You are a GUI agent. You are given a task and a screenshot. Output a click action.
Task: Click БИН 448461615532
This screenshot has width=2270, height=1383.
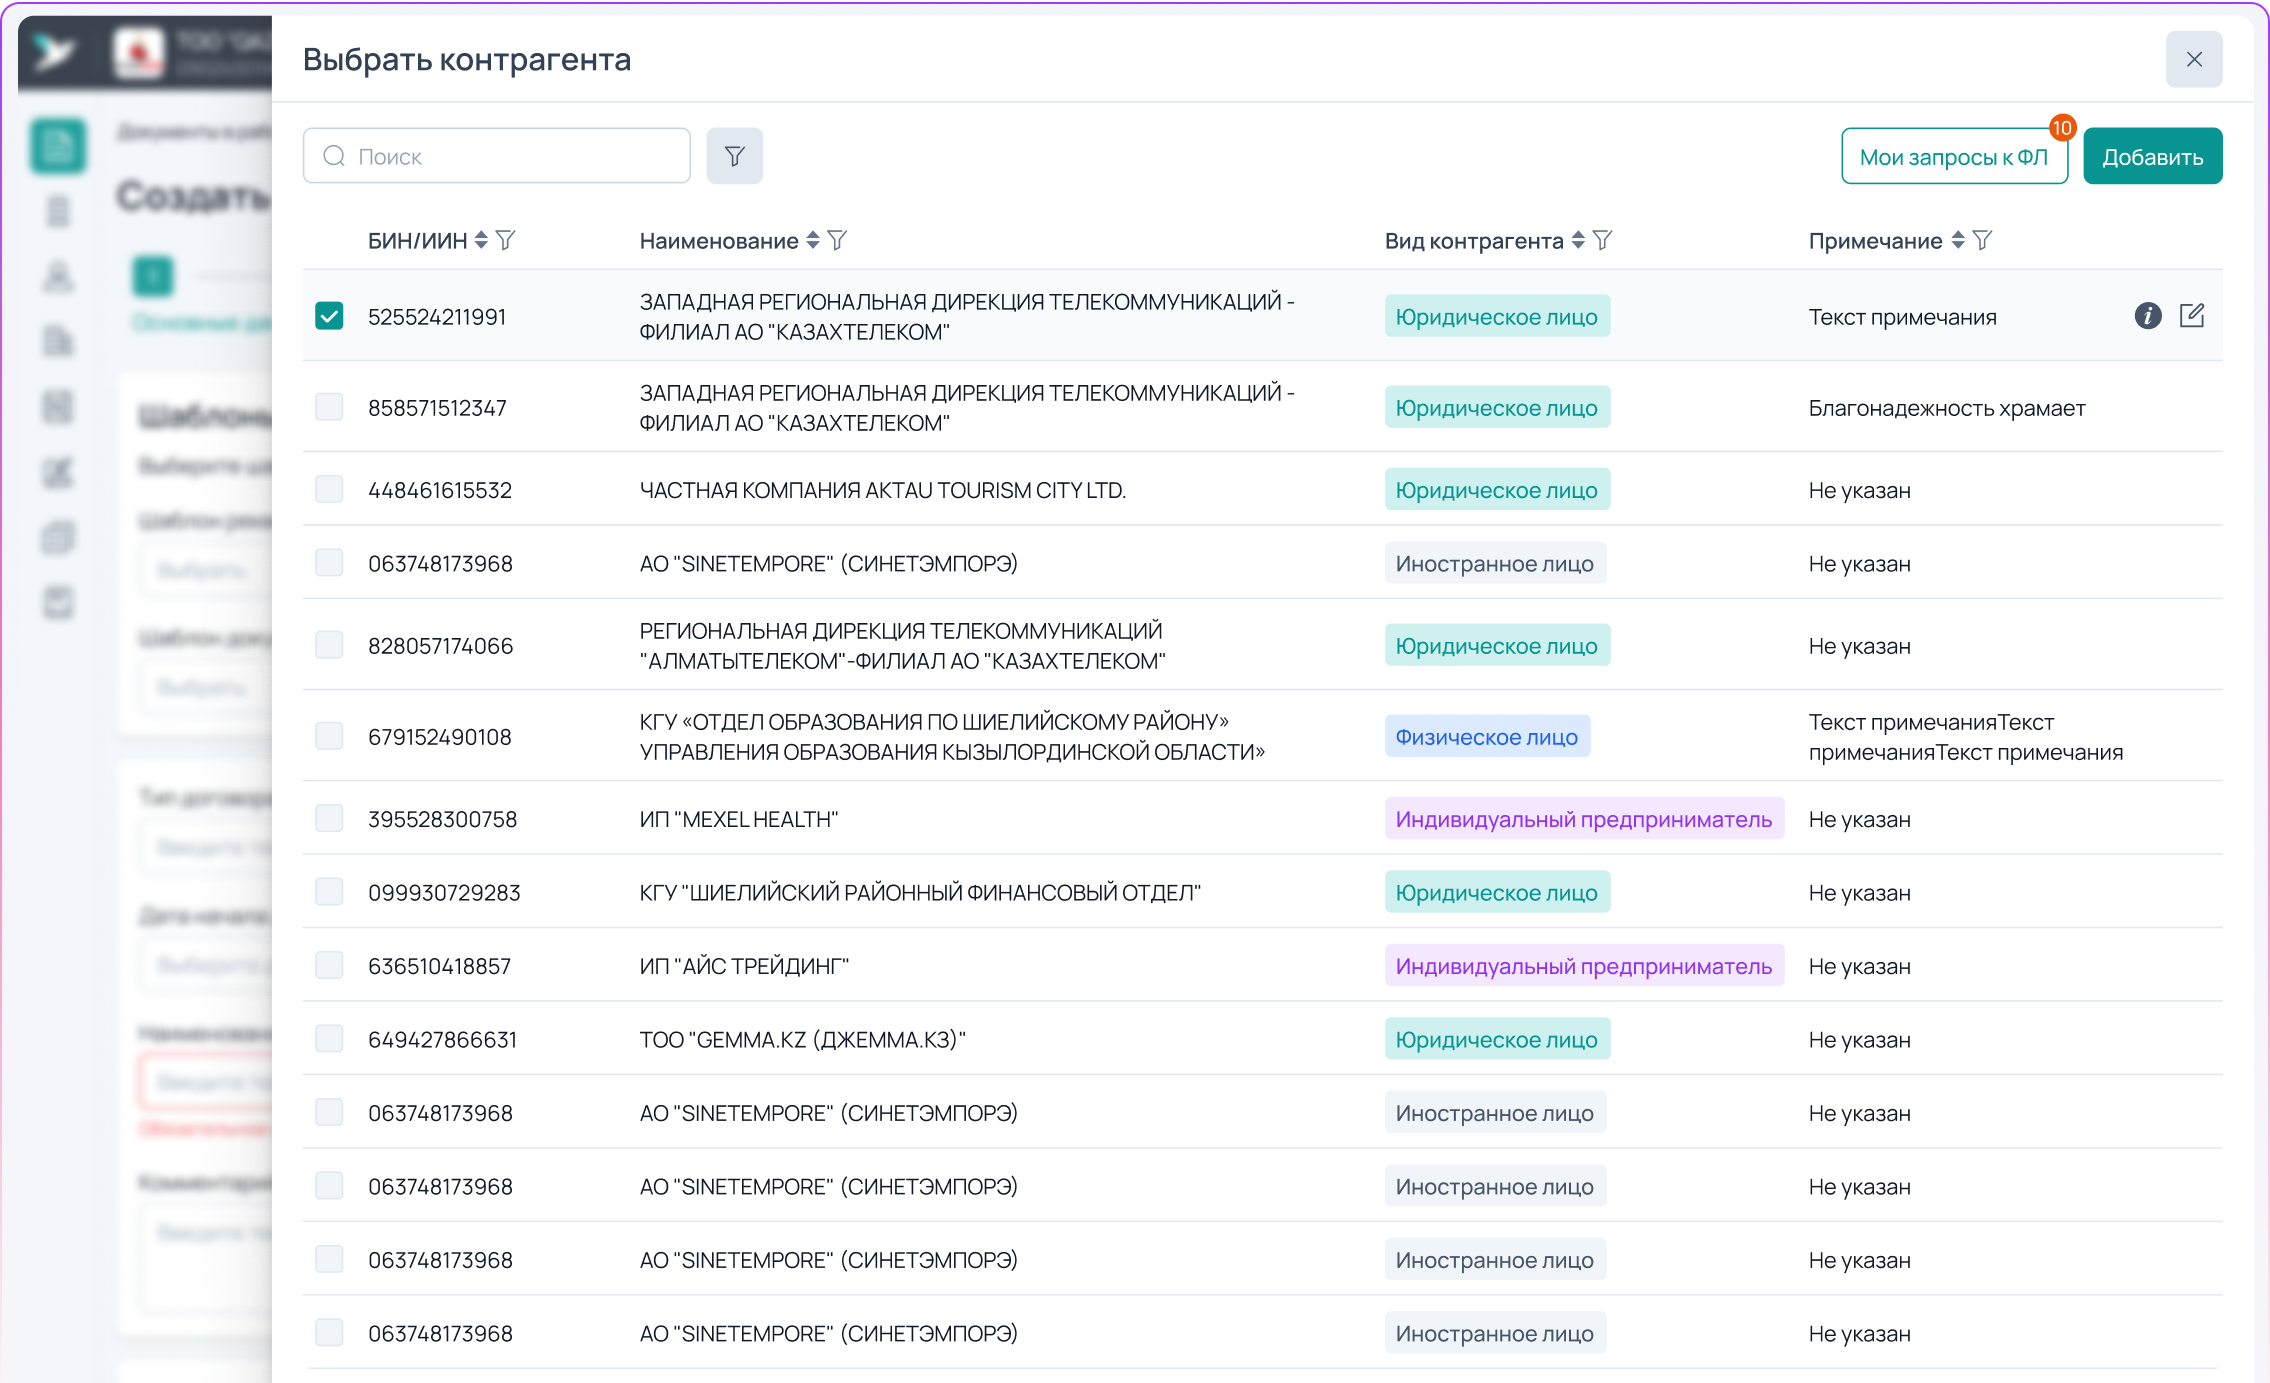pos(440,490)
